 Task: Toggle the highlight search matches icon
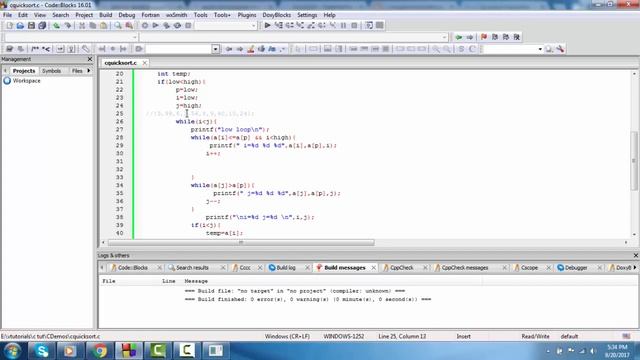pos(251,49)
